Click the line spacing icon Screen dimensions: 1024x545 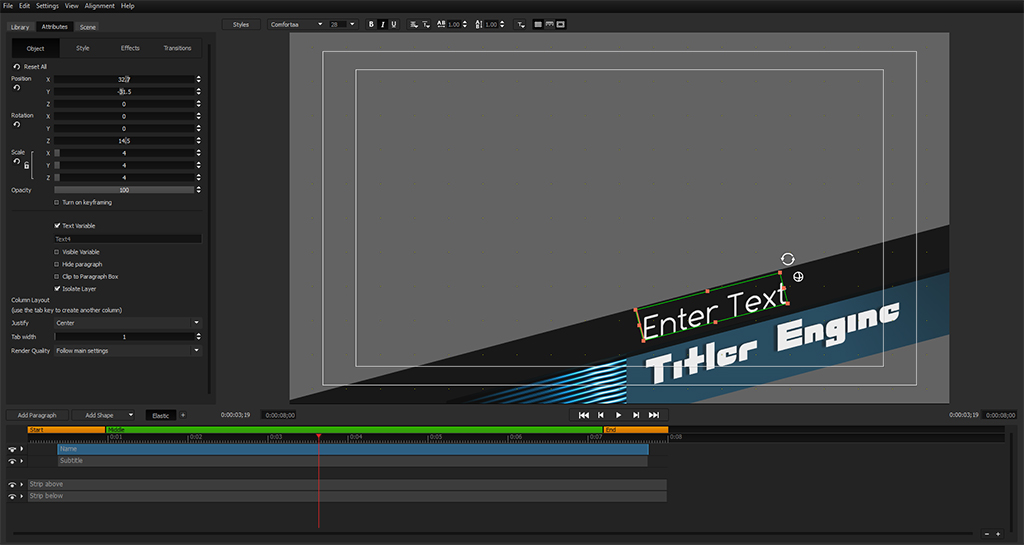click(479, 24)
